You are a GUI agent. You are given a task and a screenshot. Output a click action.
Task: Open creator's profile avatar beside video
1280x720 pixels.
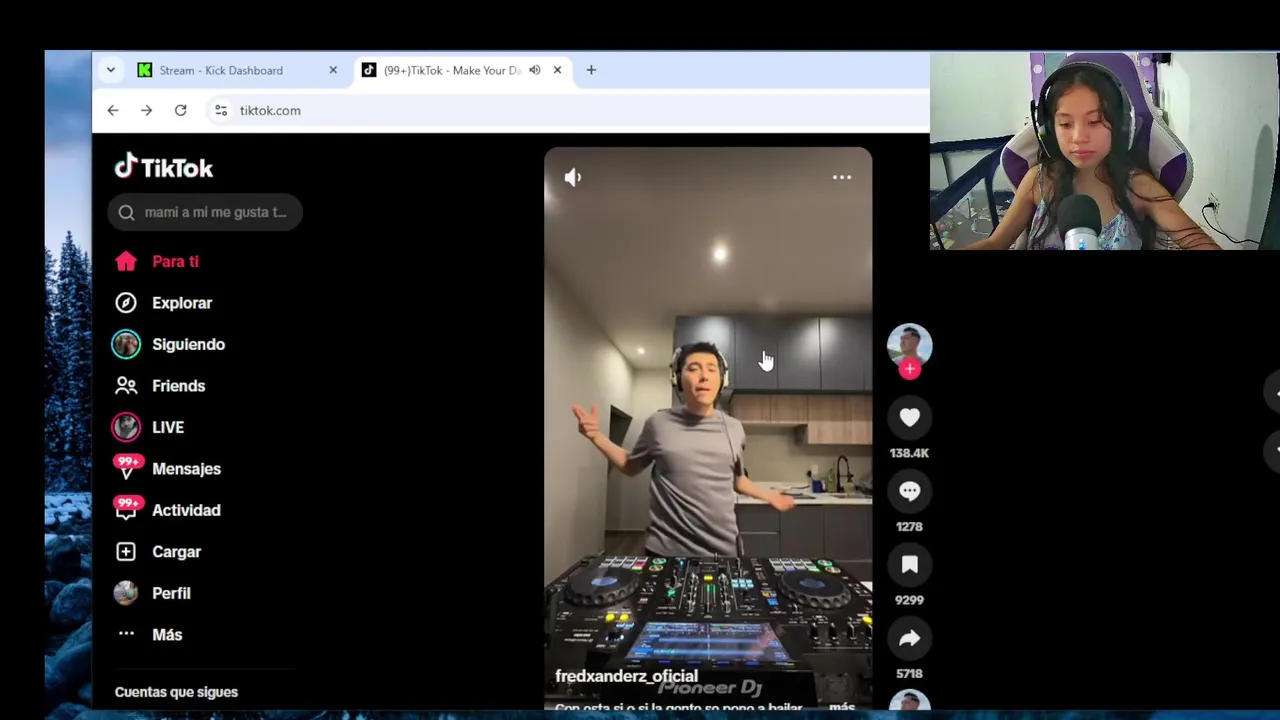[x=909, y=345]
